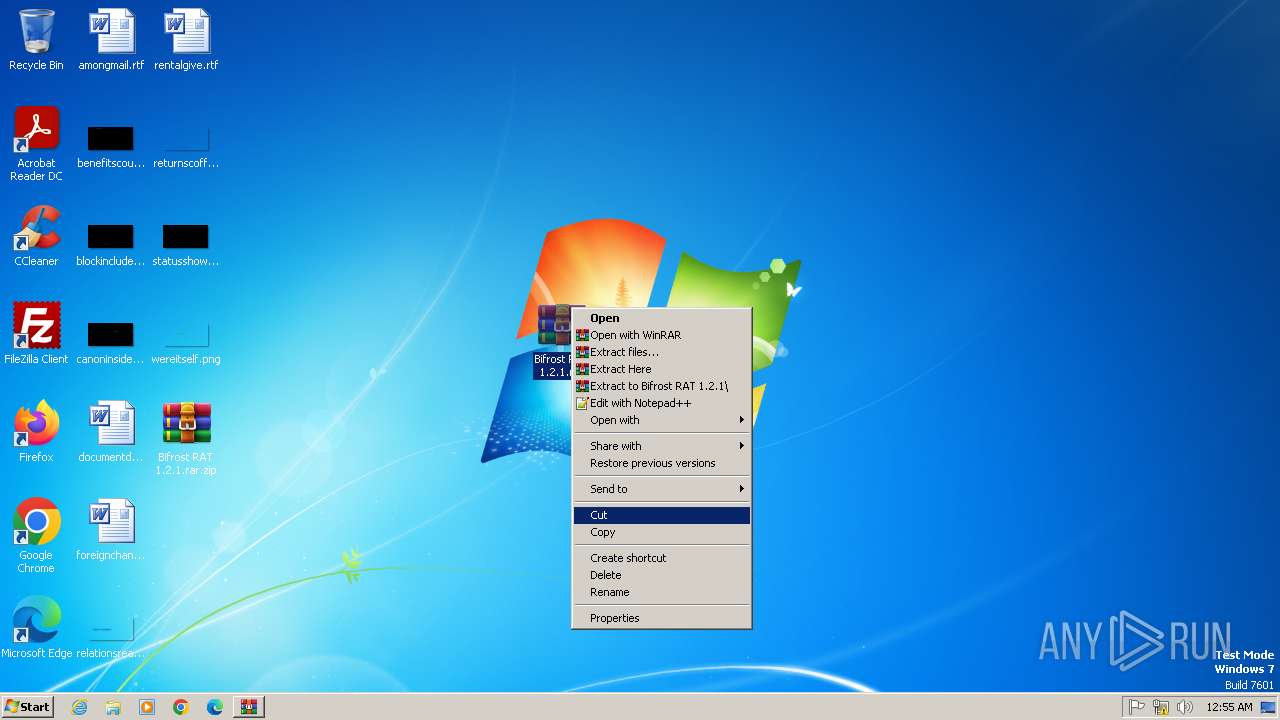Choose Open in context menu
The image size is (1280, 720).
pyautogui.click(x=661, y=318)
